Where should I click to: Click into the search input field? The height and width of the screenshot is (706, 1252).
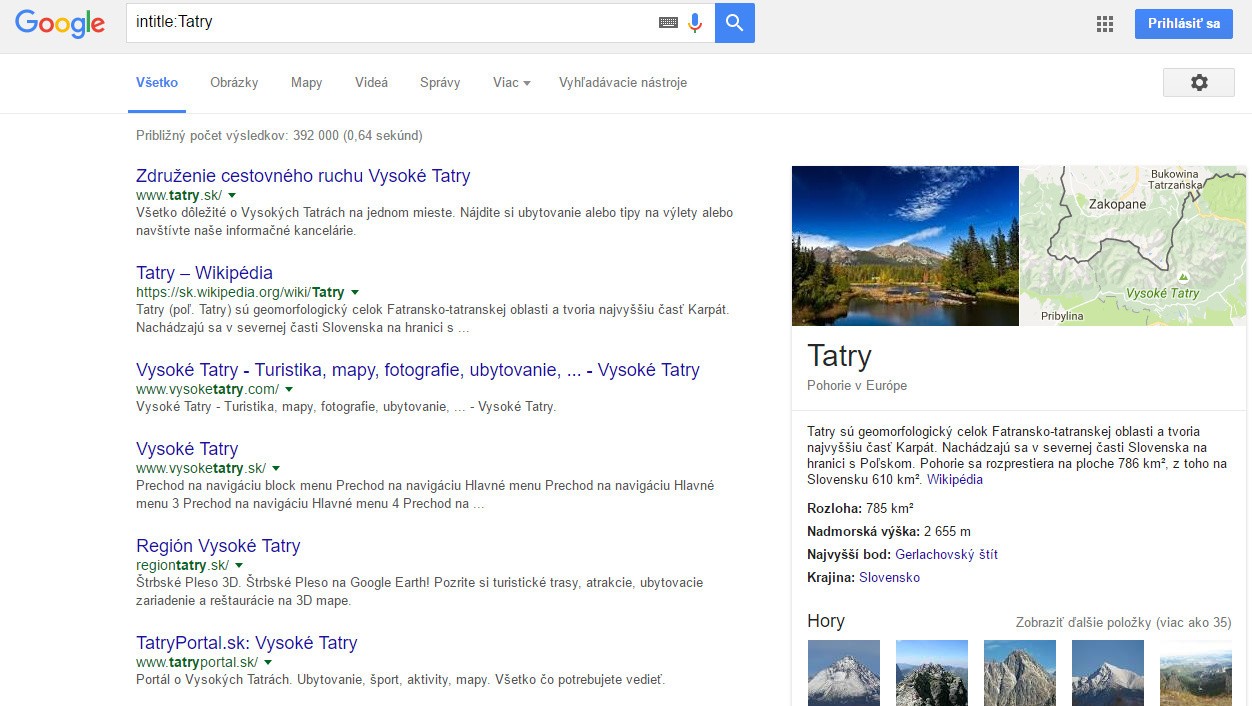pos(390,22)
